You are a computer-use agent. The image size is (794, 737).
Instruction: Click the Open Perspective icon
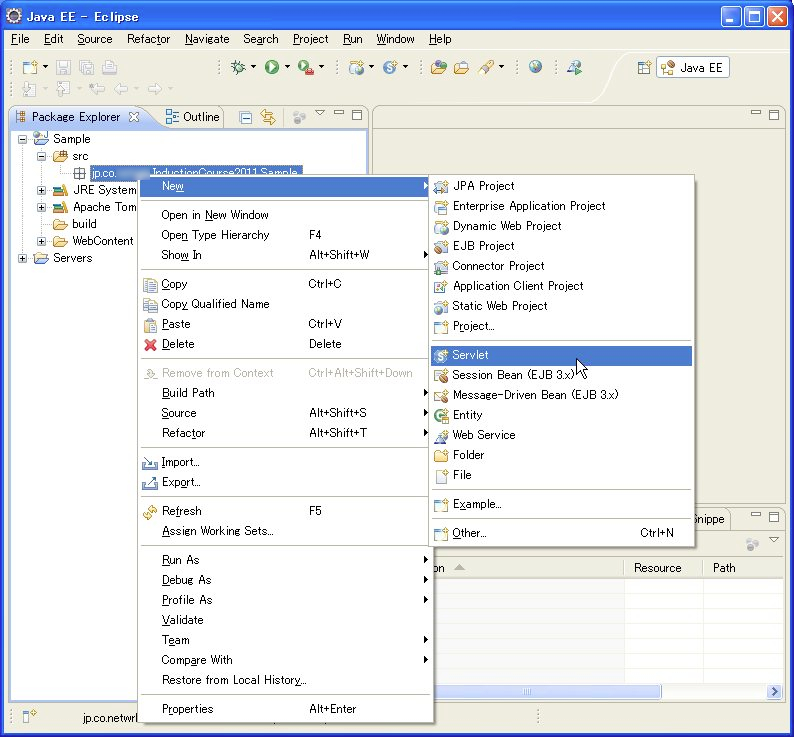(x=644, y=67)
